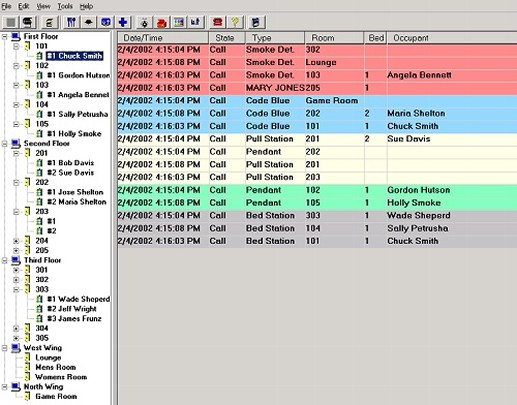Sort by the Date/Time column header

coord(163,38)
